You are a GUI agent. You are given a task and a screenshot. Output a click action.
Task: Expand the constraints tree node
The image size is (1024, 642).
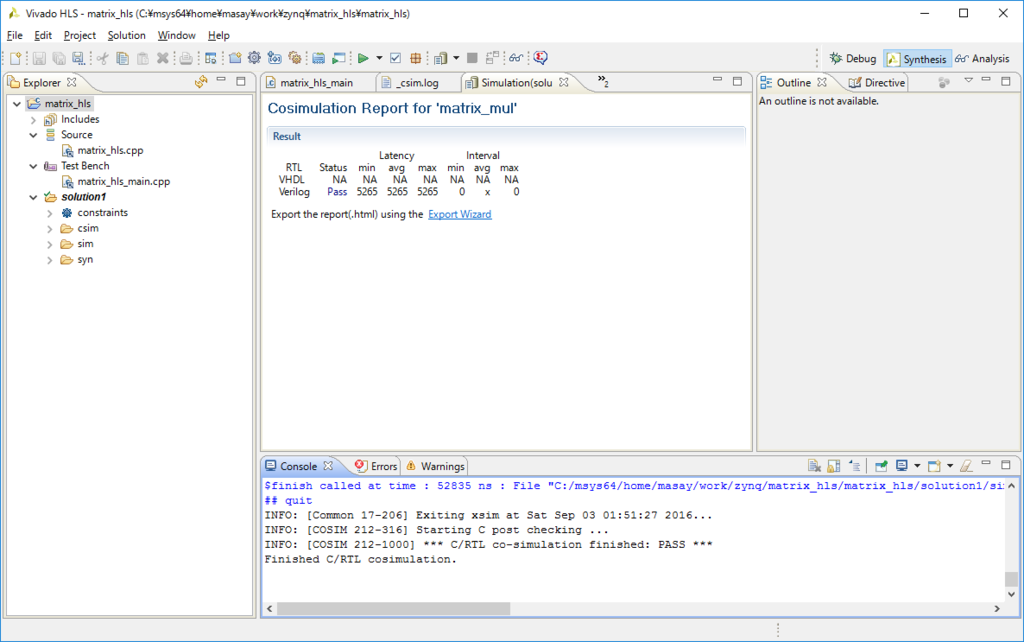pyautogui.click(x=50, y=213)
